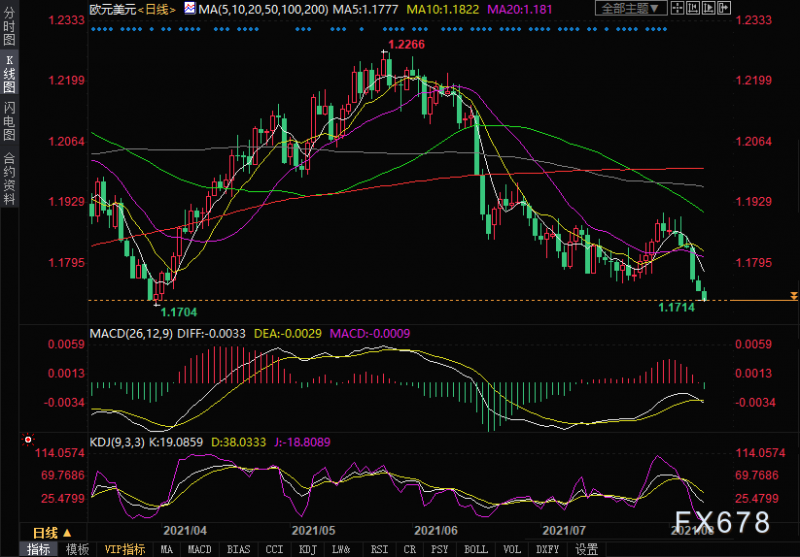Click the orange price arrows on the right axis
The height and width of the screenshot is (557, 800).
click(x=793, y=296)
